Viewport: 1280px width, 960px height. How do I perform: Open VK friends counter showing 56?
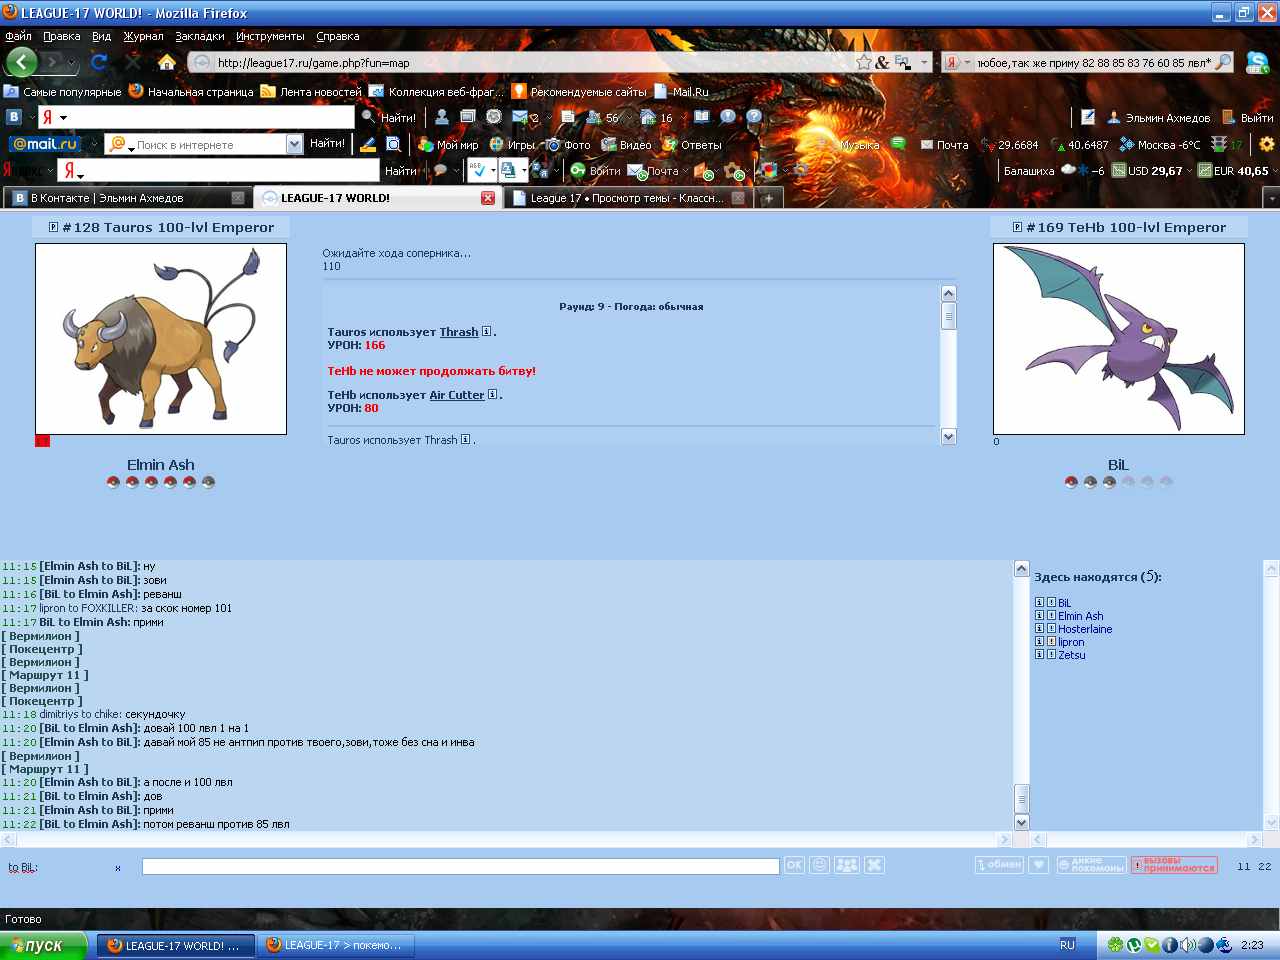pos(603,117)
